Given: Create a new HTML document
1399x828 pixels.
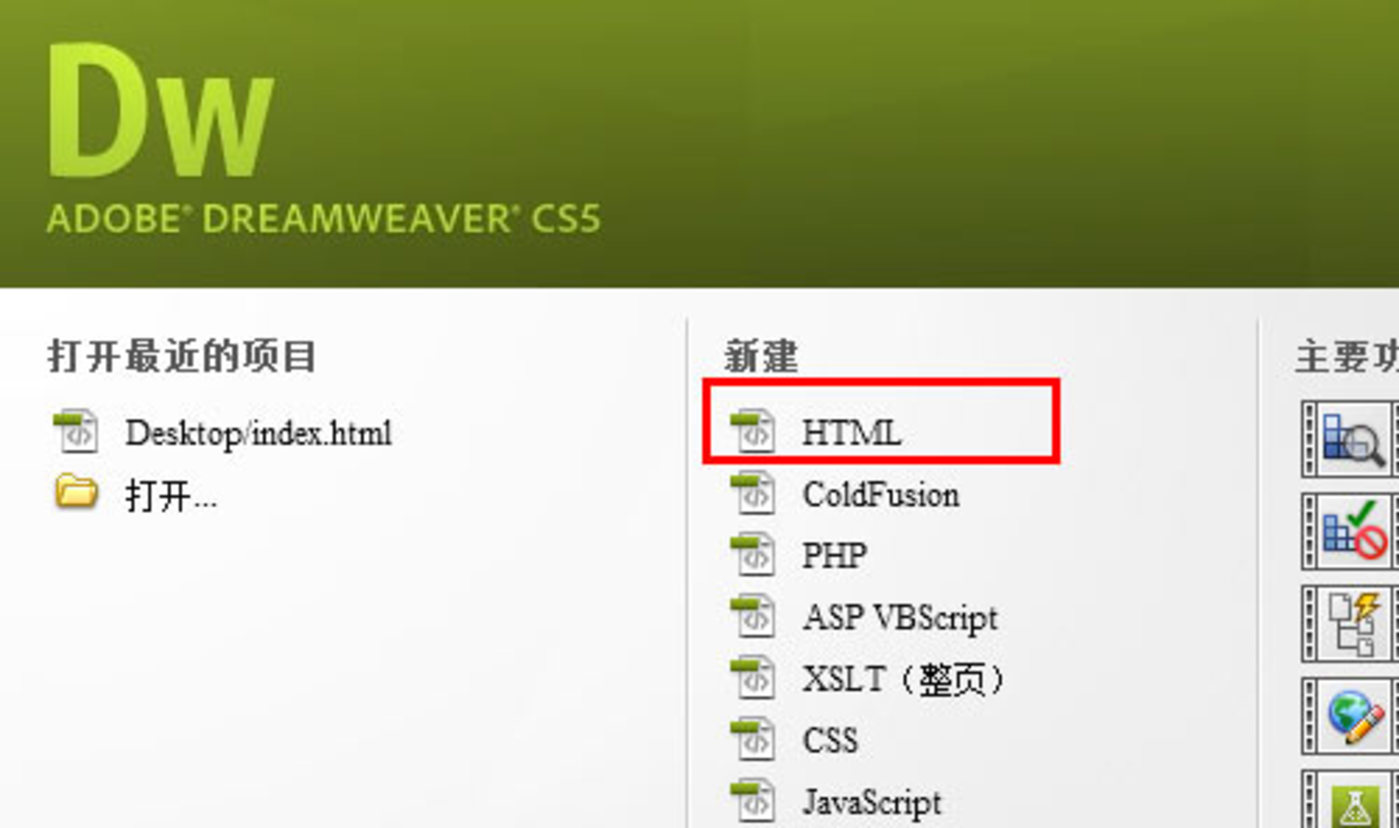Looking at the screenshot, I should [815, 432].
